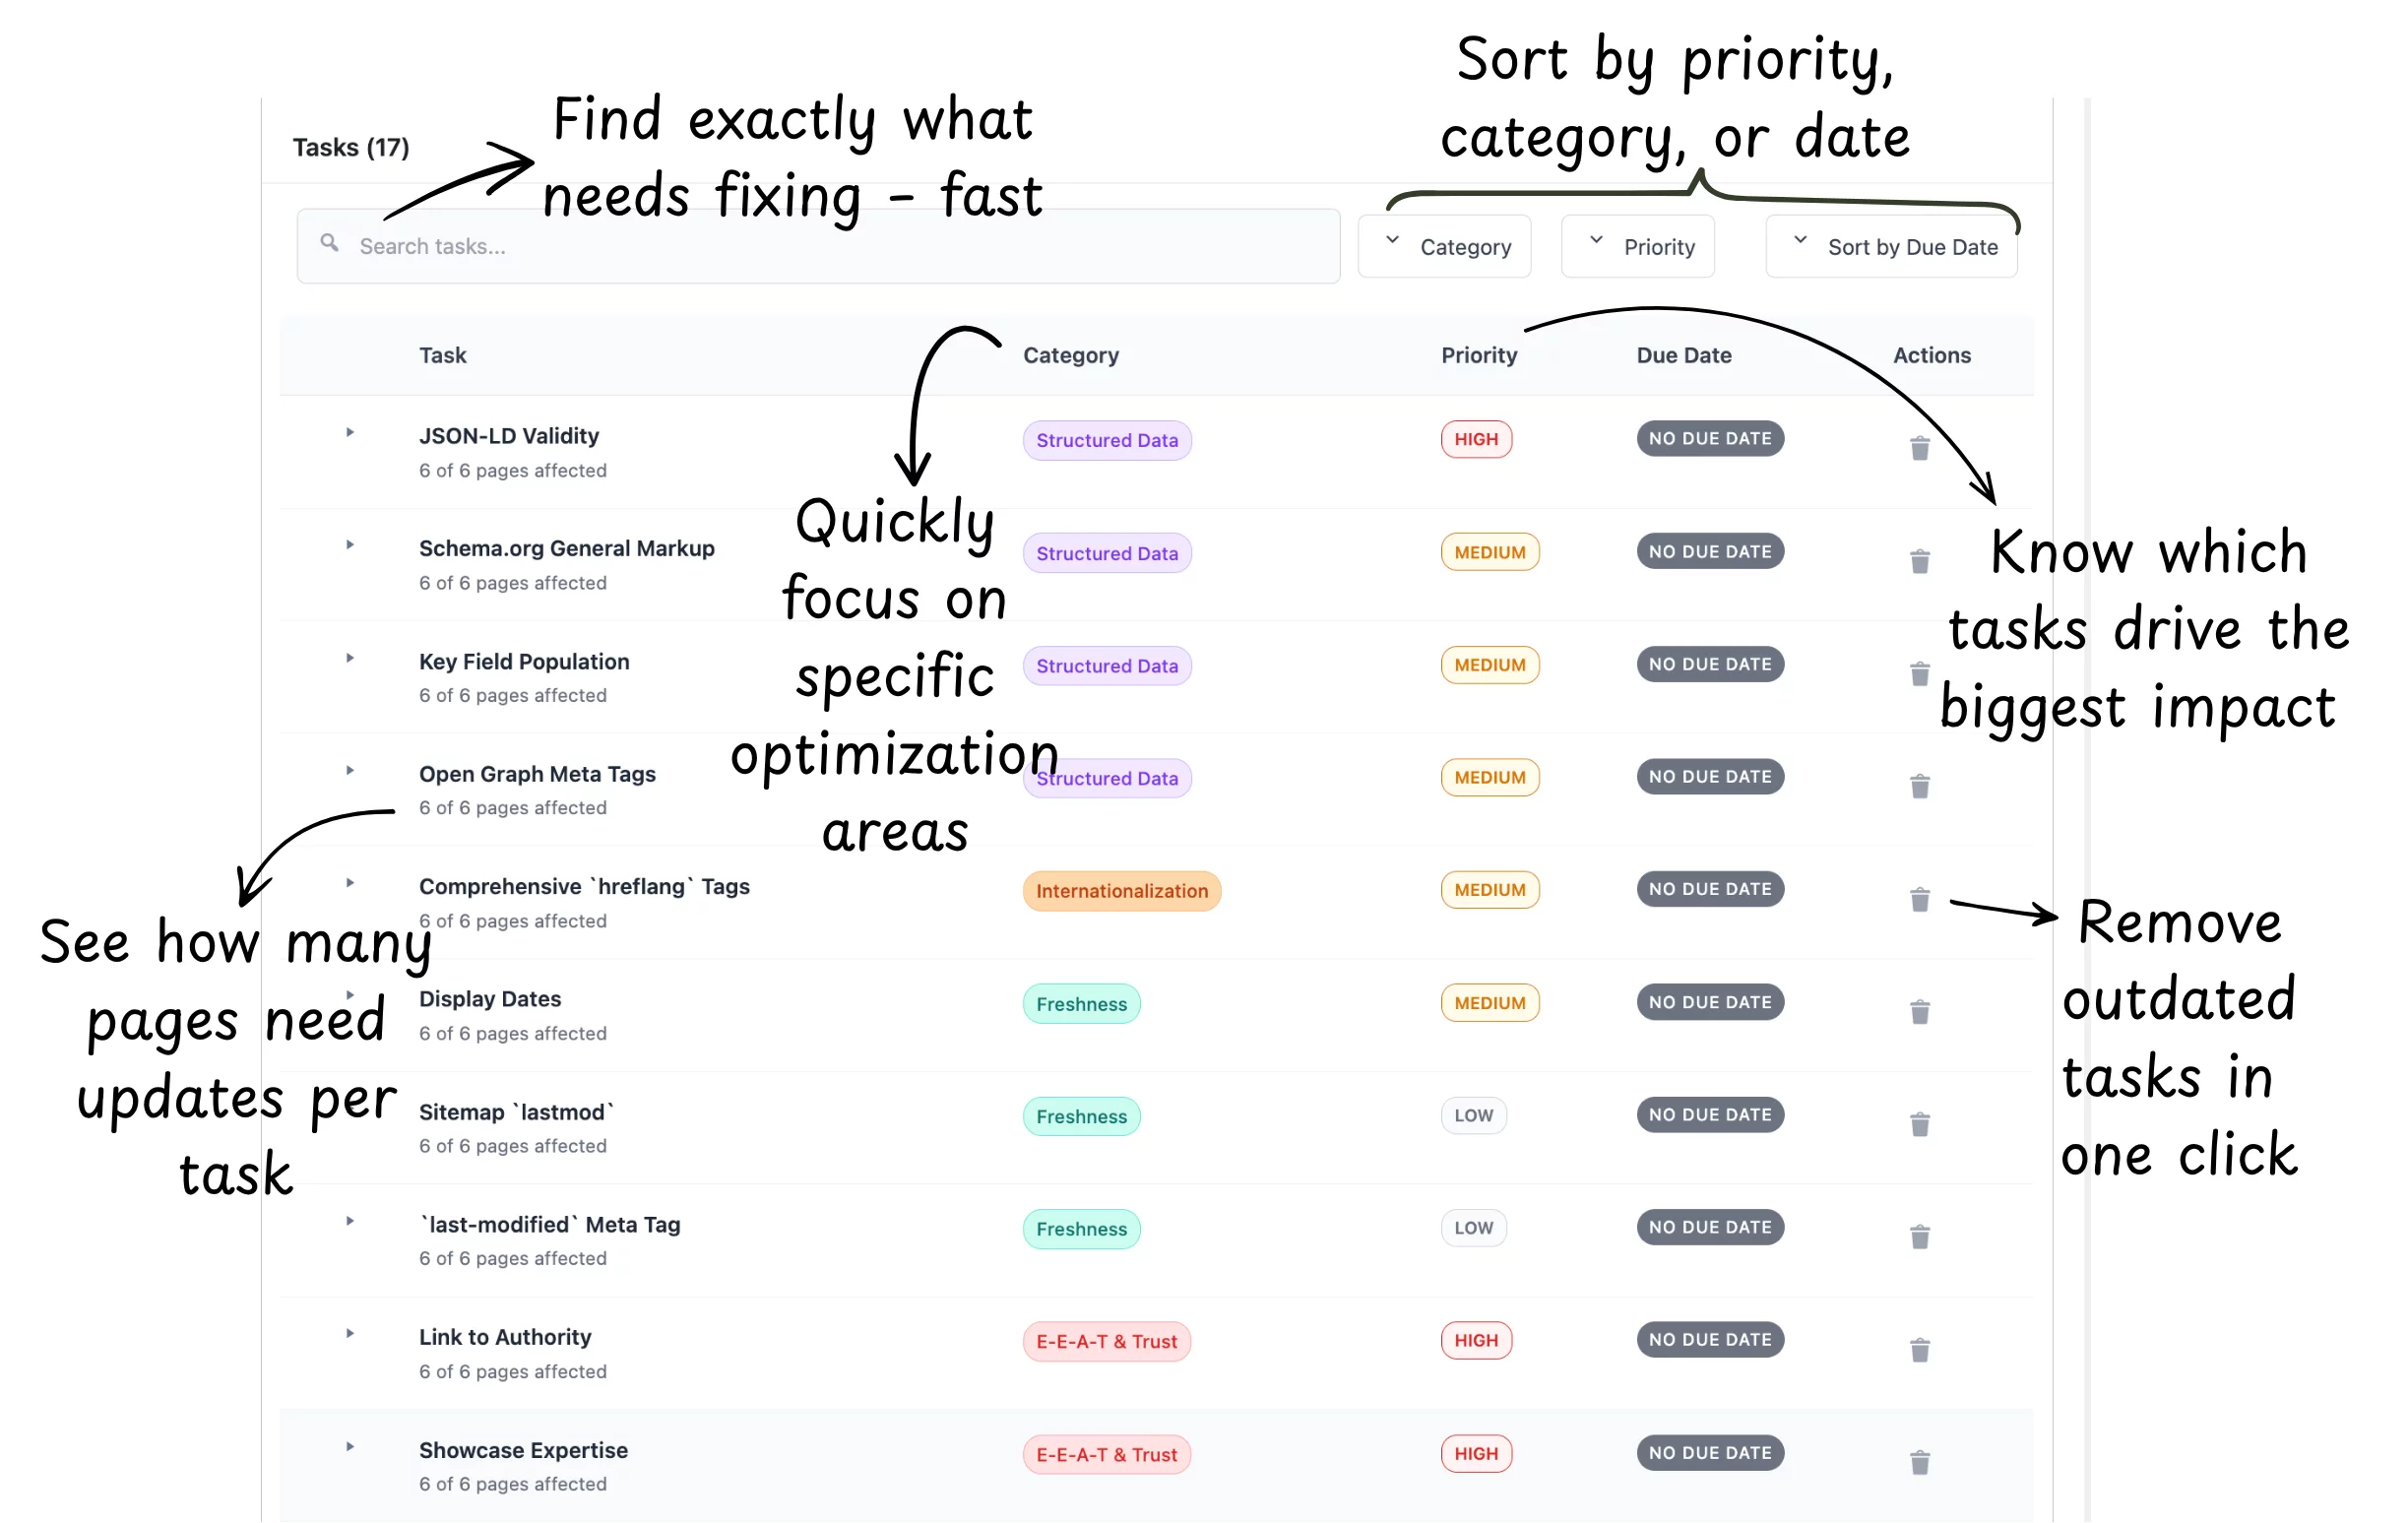The height and width of the screenshot is (1523, 2408).
Task: Expand the Schema.org General Markup row
Action: (x=350, y=546)
